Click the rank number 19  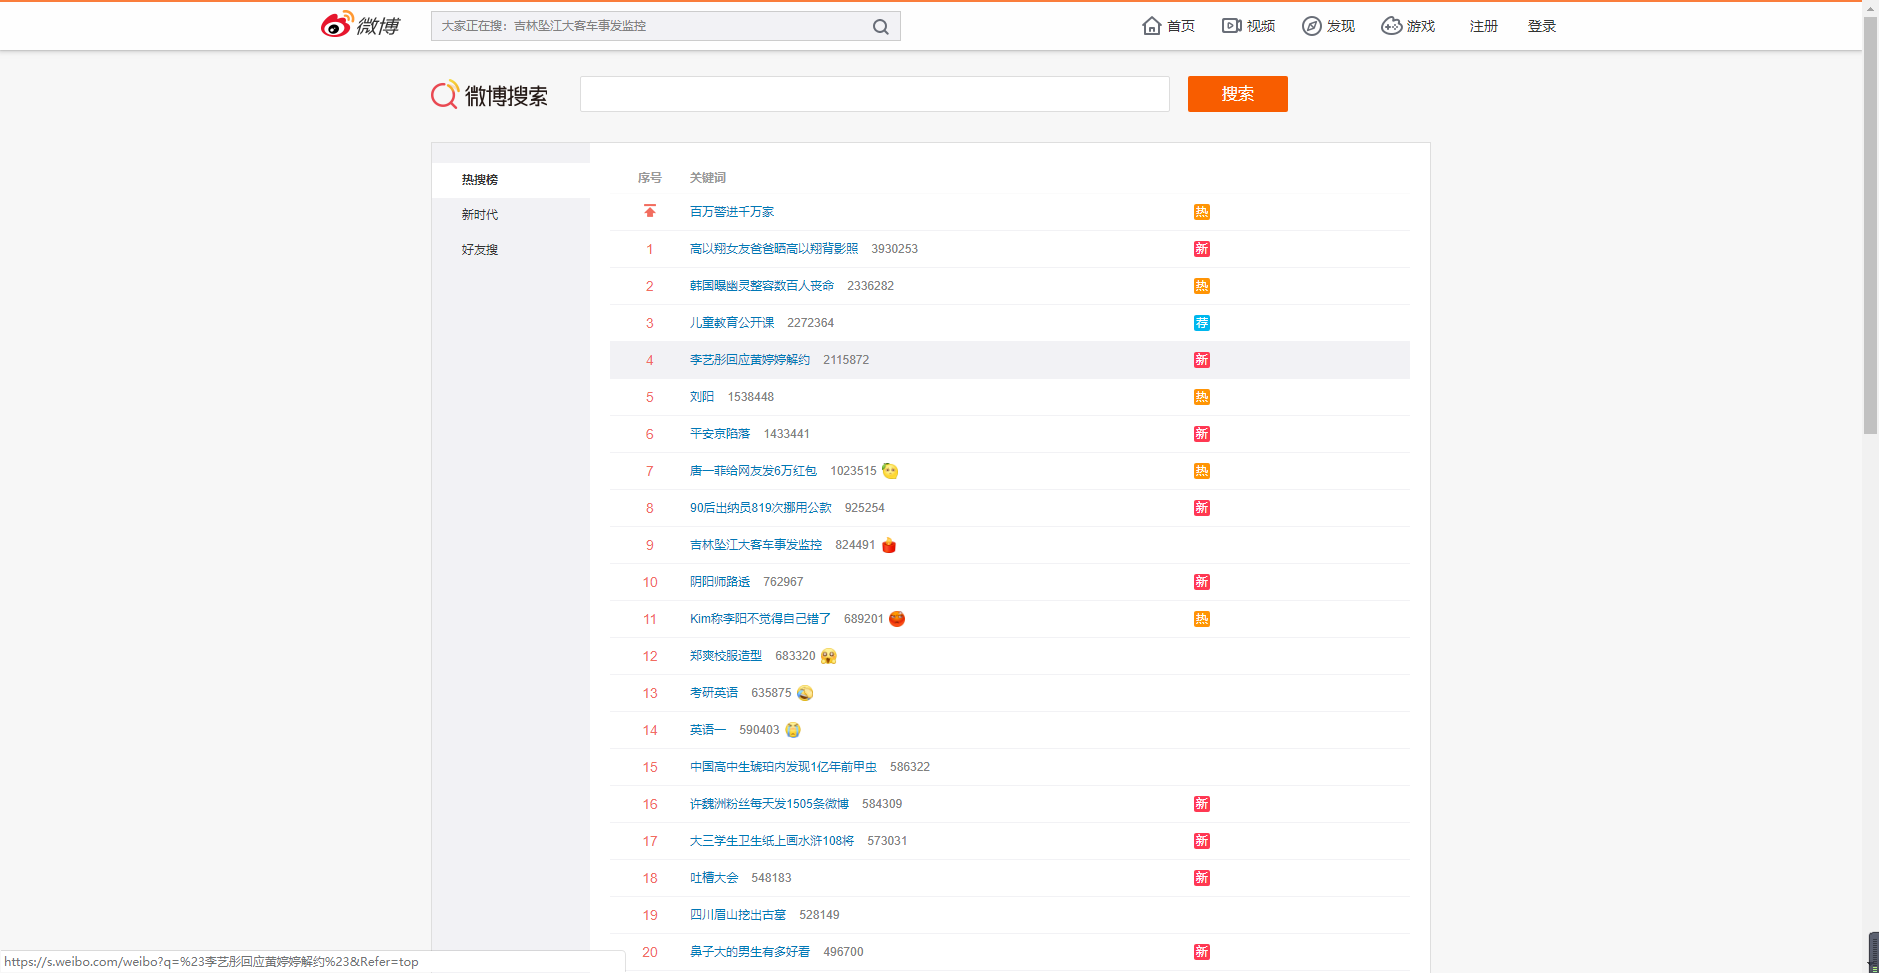[x=650, y=915]
